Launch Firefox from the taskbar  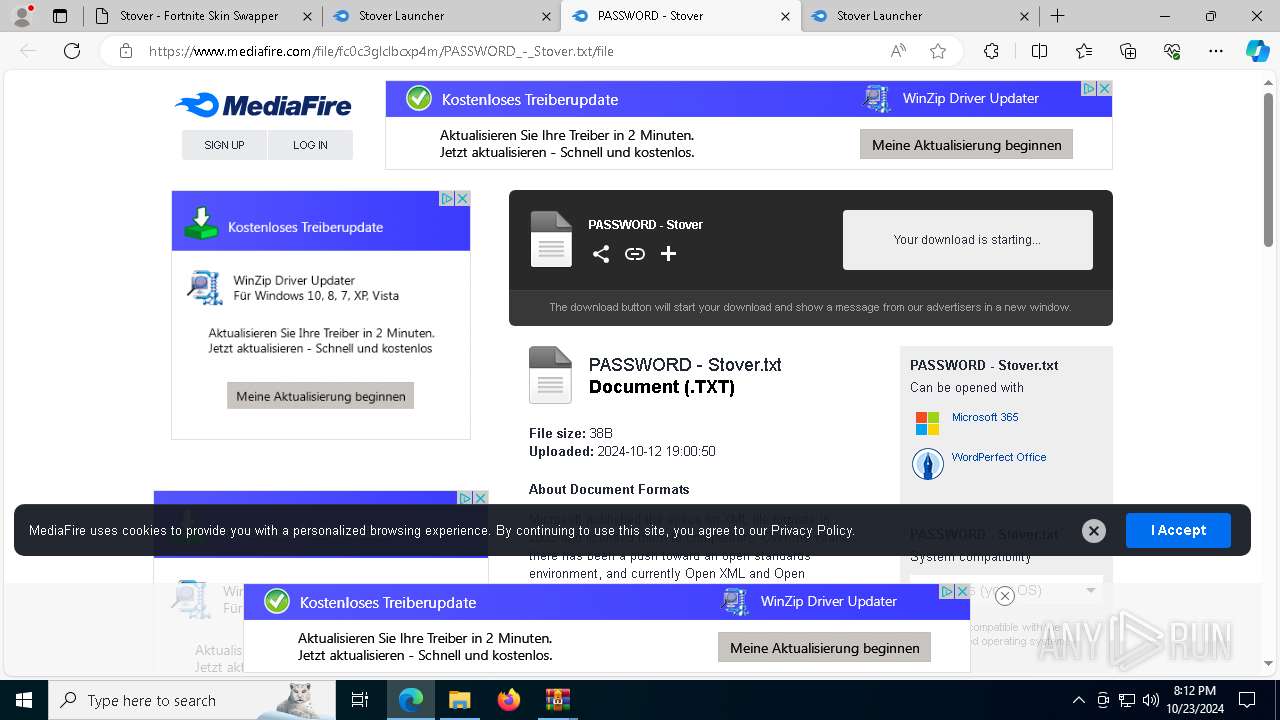(x=509, y=700)
